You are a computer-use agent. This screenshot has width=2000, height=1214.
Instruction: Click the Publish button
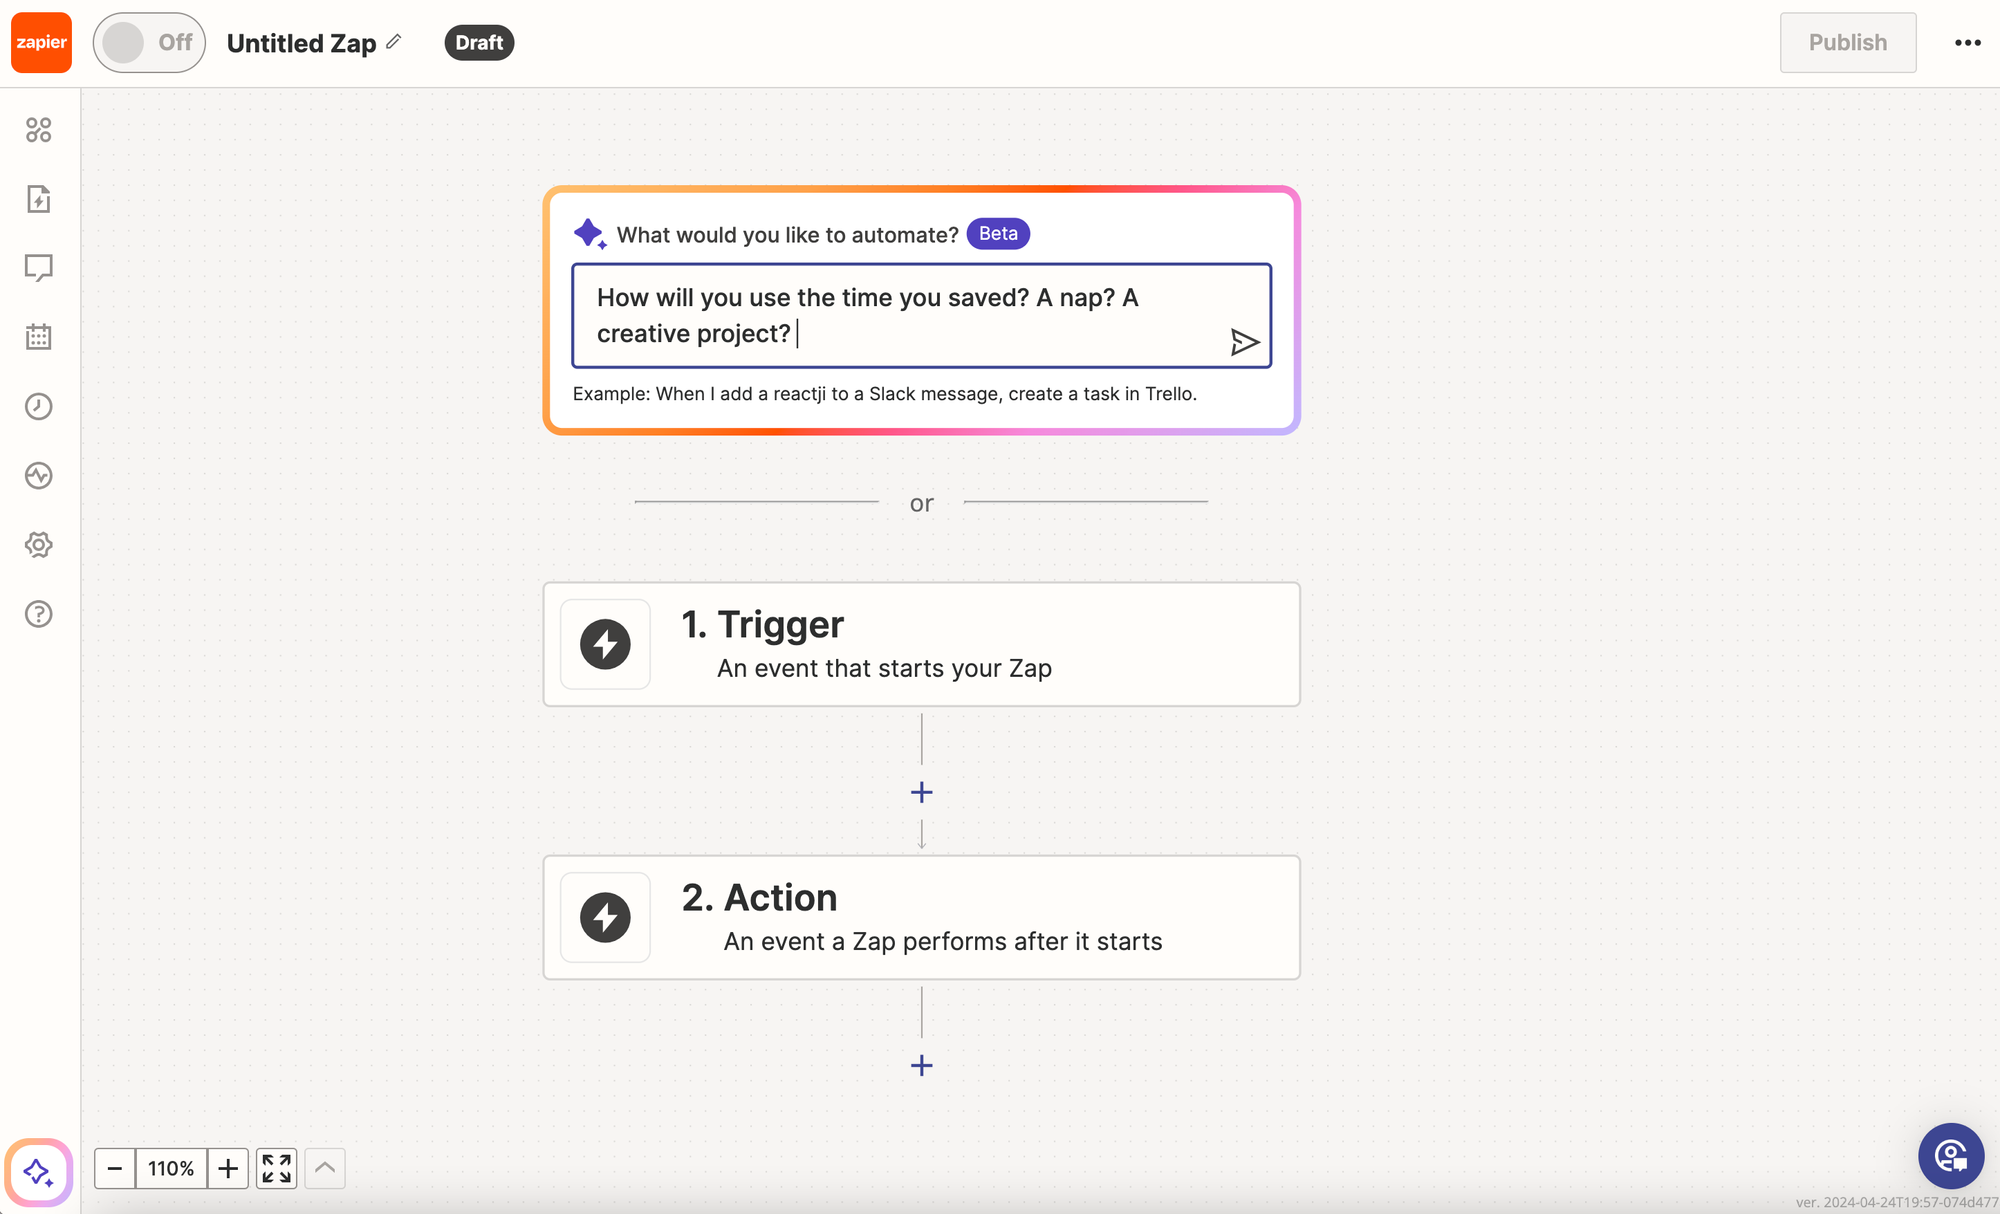(x=1847, y=42)
